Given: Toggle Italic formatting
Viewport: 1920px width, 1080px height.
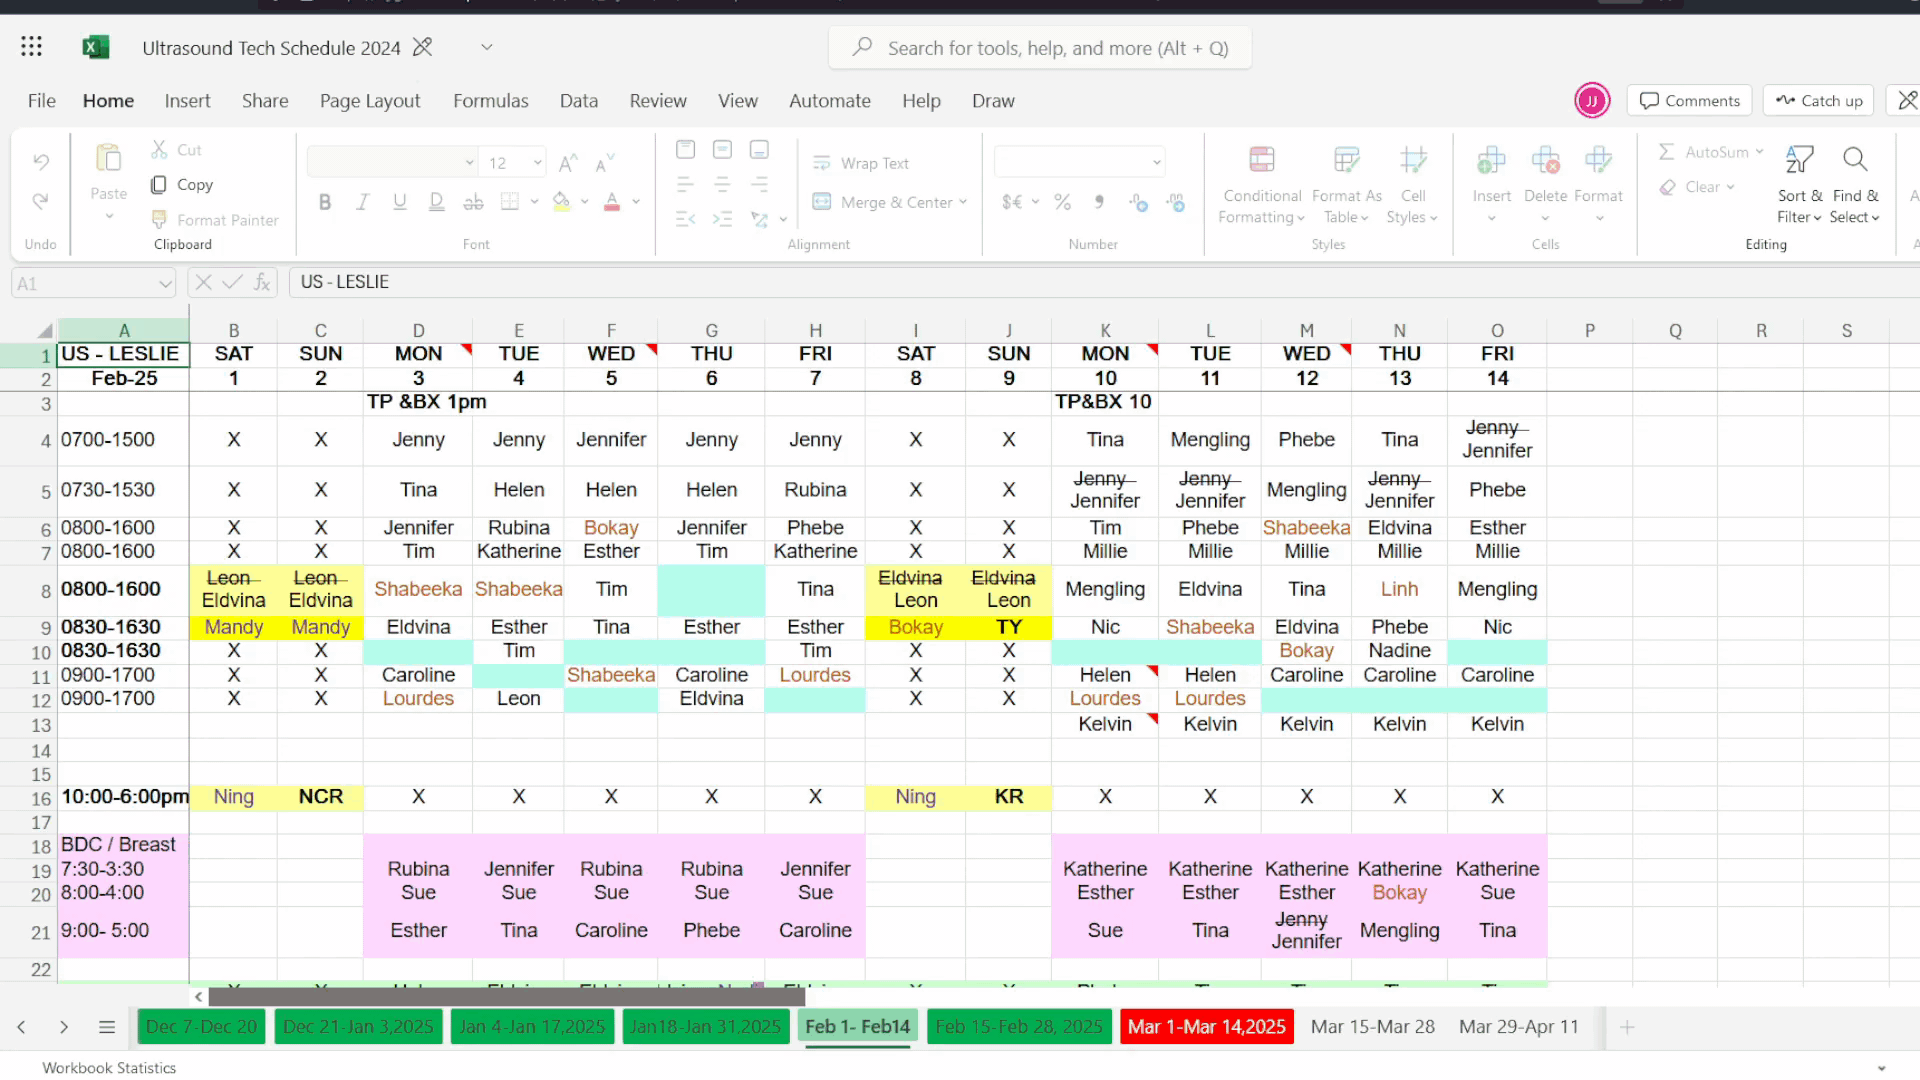Looking at the screenshot, I should [x=362, y=202].
